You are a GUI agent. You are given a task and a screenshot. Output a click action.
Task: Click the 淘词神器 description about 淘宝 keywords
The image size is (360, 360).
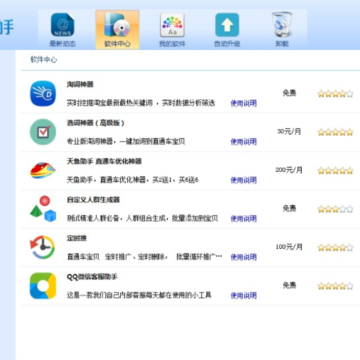tap(141, 103)
